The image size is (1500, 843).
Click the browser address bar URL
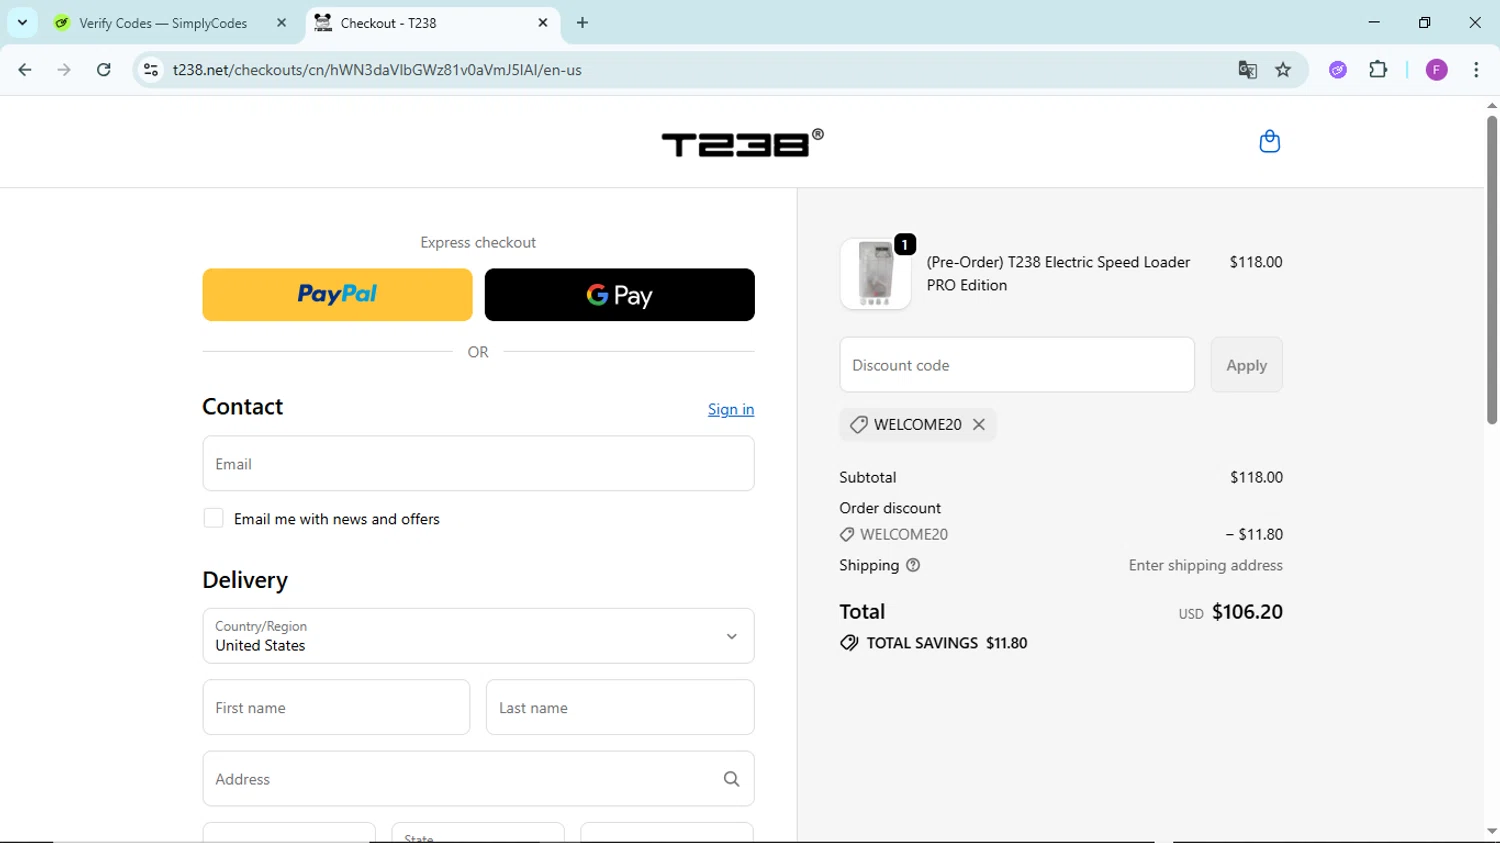pyautogui.click(x=377, y=70)
